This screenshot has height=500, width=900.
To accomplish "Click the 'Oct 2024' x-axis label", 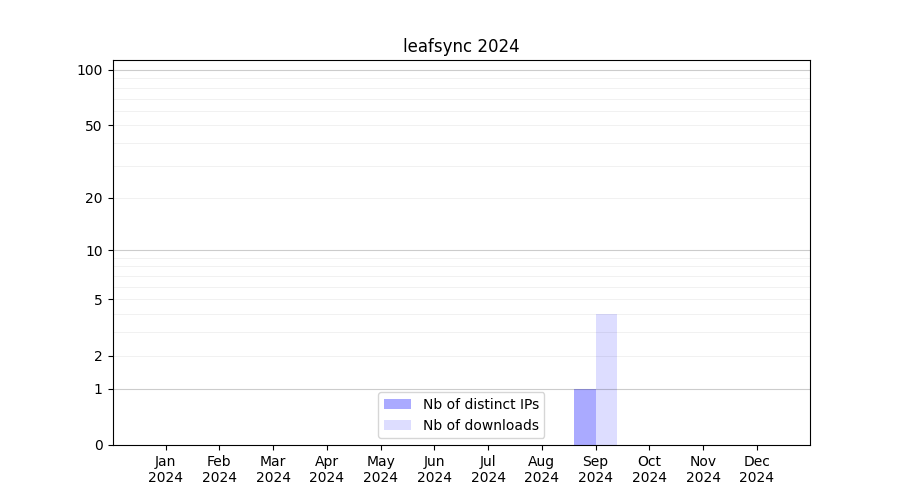I will 649,469.
